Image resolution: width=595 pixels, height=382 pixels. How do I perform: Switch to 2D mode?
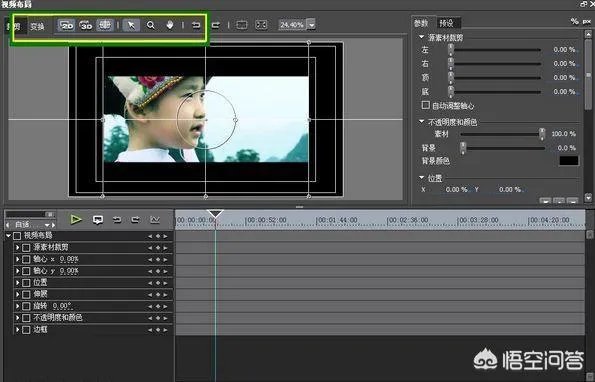66,25
